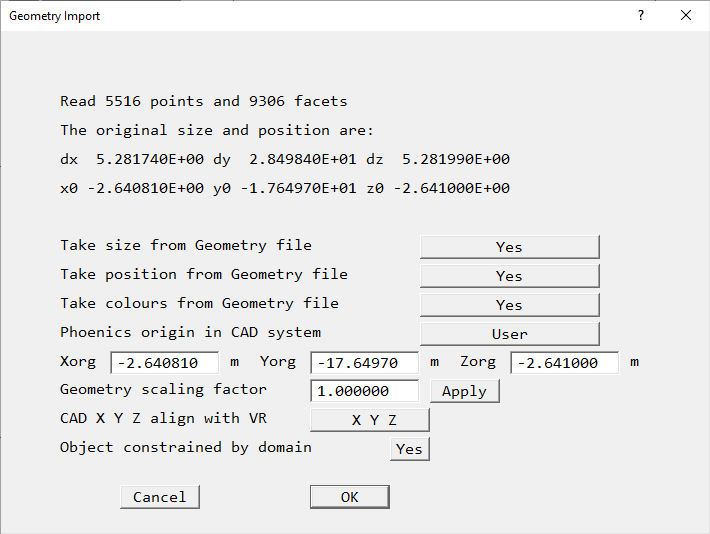Close the Geometry Import dialog
710x534 pixels.
685,16
